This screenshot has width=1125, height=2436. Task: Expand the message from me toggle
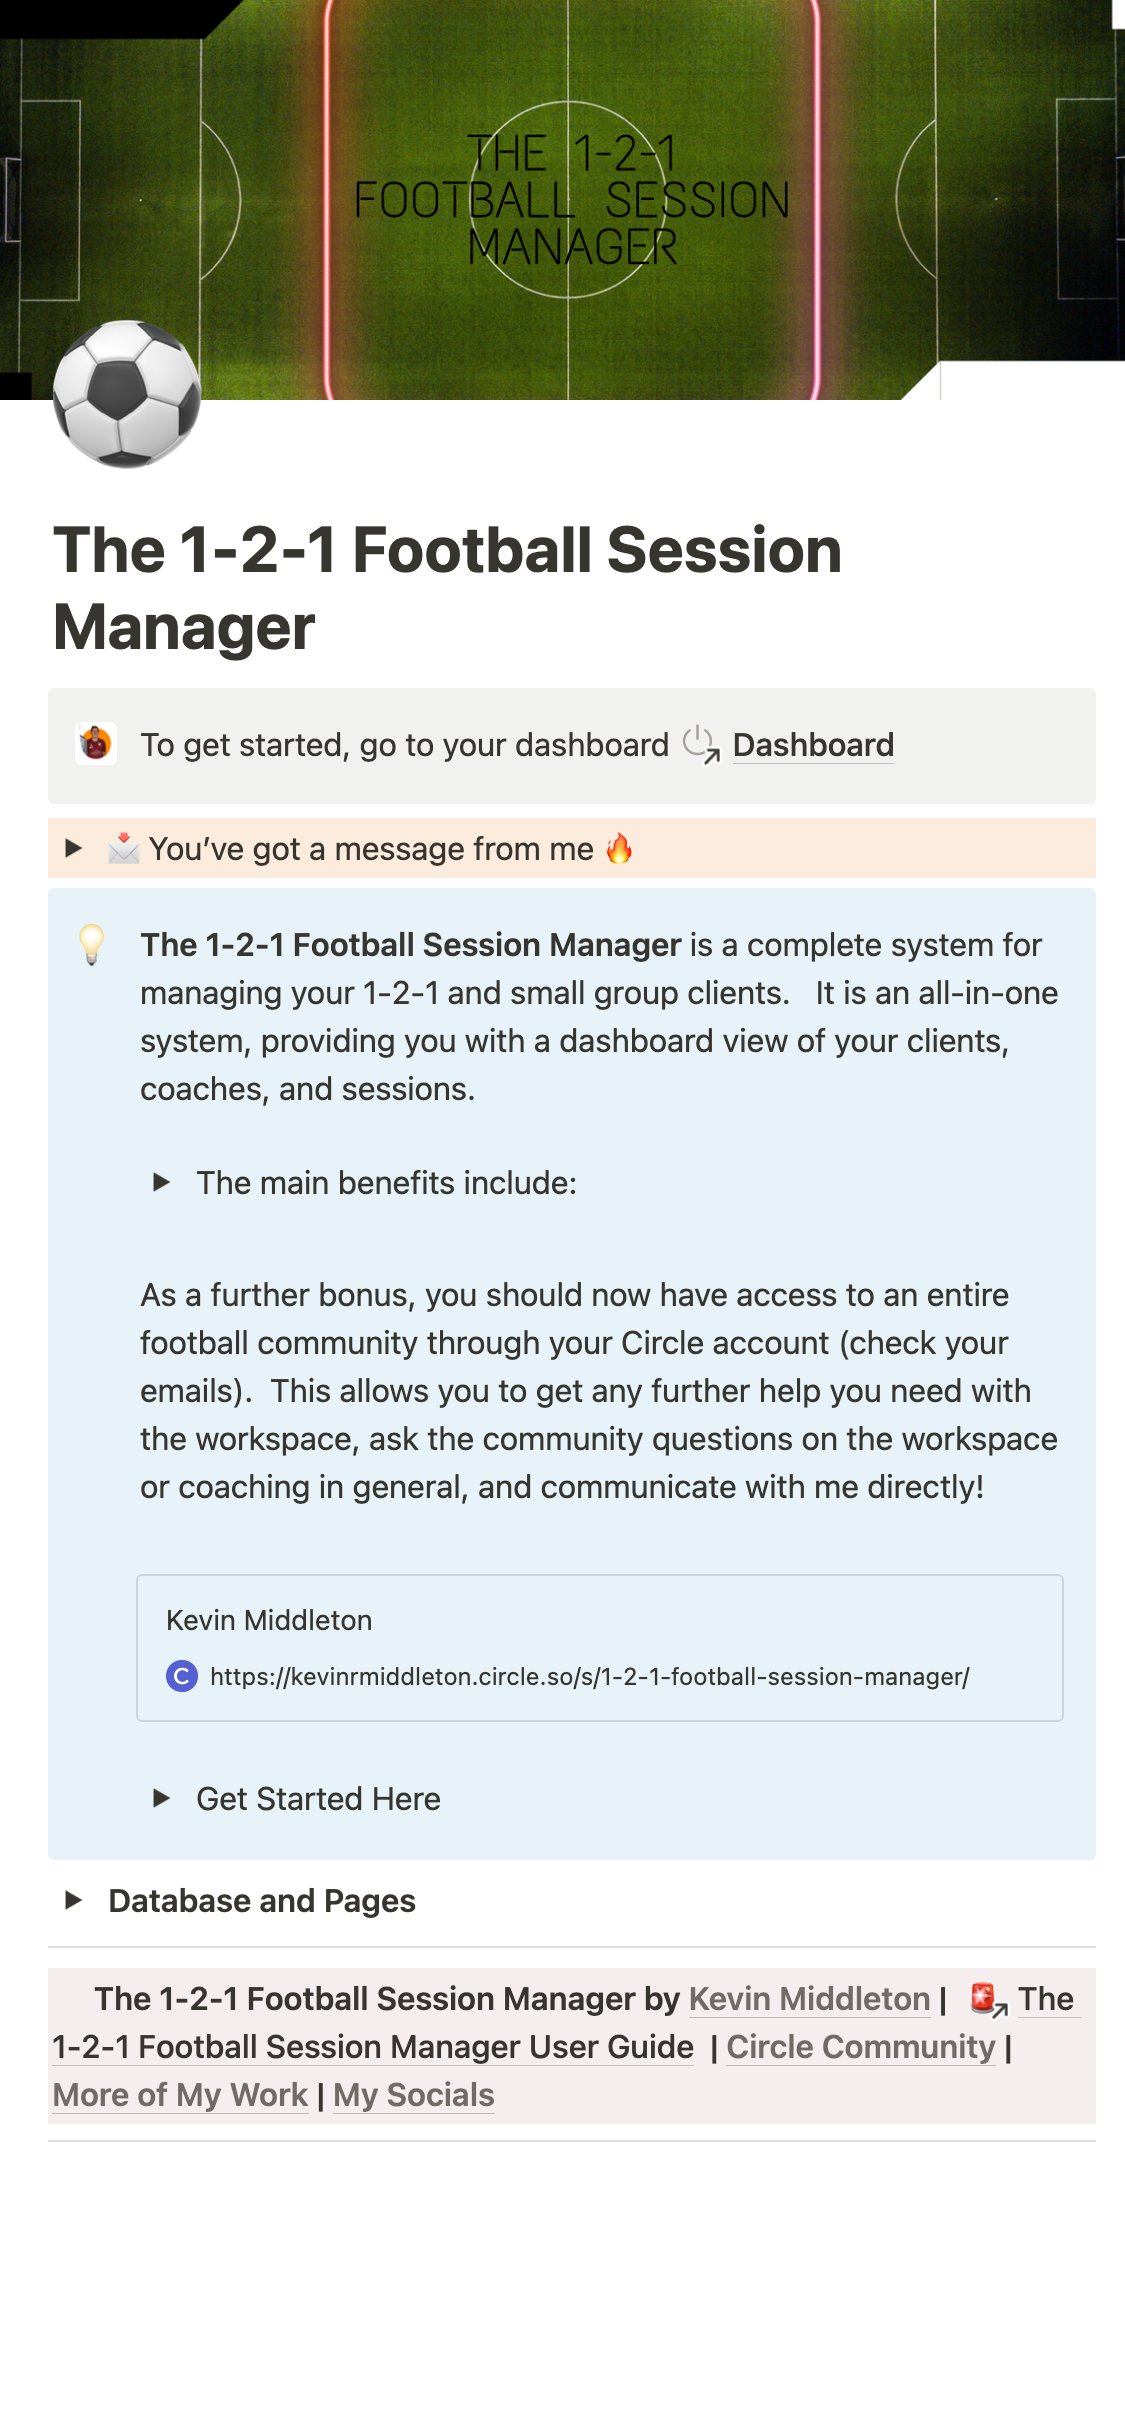[73, 849]
